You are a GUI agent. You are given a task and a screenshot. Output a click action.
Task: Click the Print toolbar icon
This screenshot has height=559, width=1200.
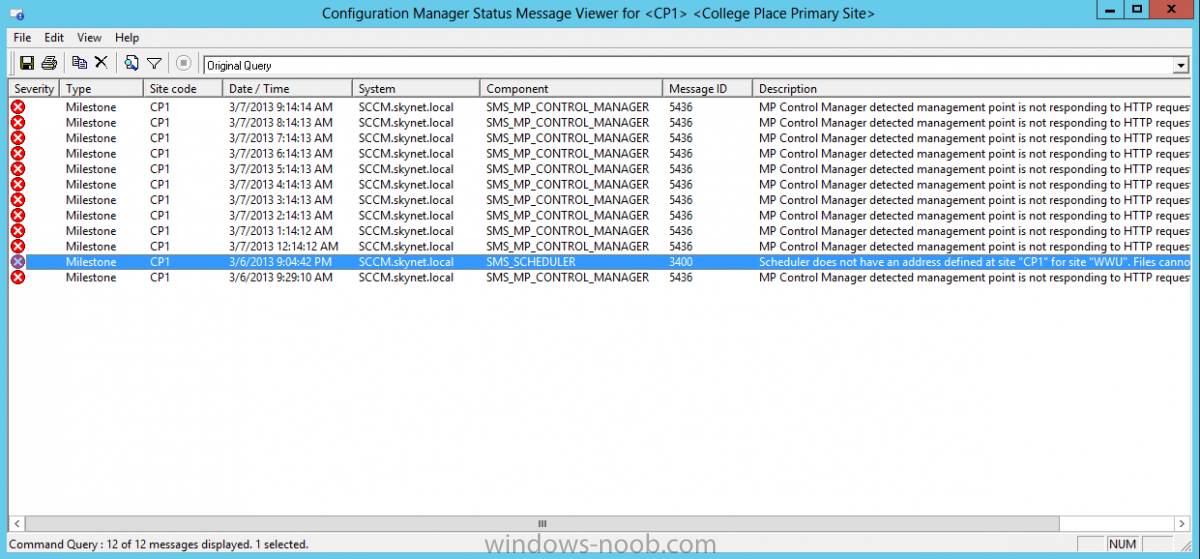click(49, 63)
